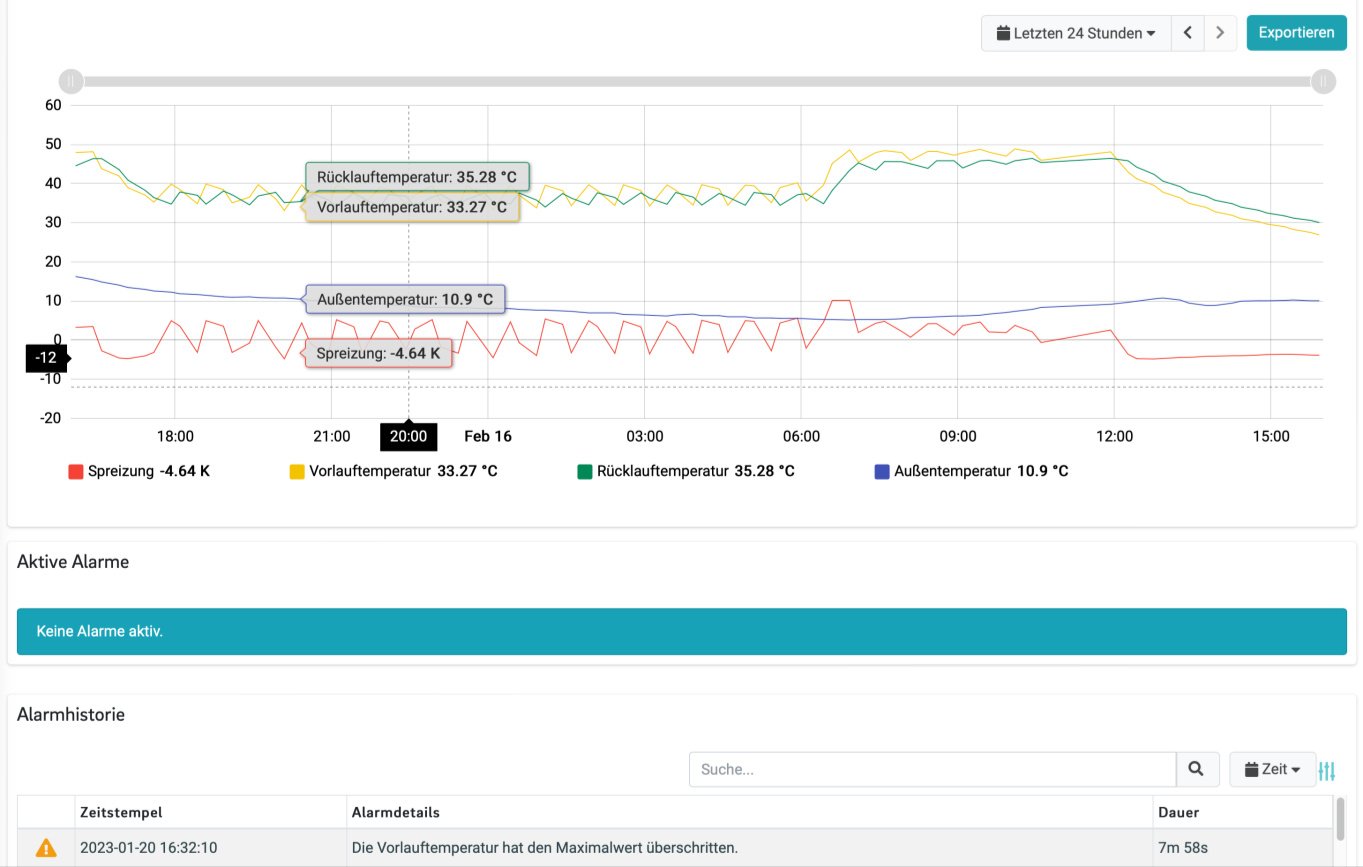
Task: Grab the right range slider handle
Action: 1323,81
